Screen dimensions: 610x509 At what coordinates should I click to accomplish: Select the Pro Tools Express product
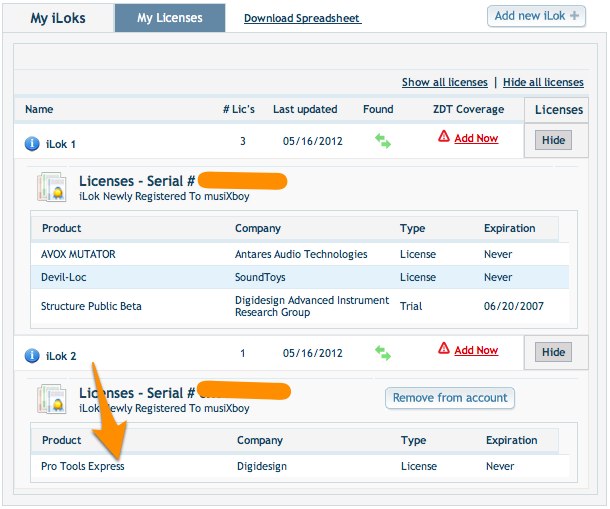[x=82, y=466]
